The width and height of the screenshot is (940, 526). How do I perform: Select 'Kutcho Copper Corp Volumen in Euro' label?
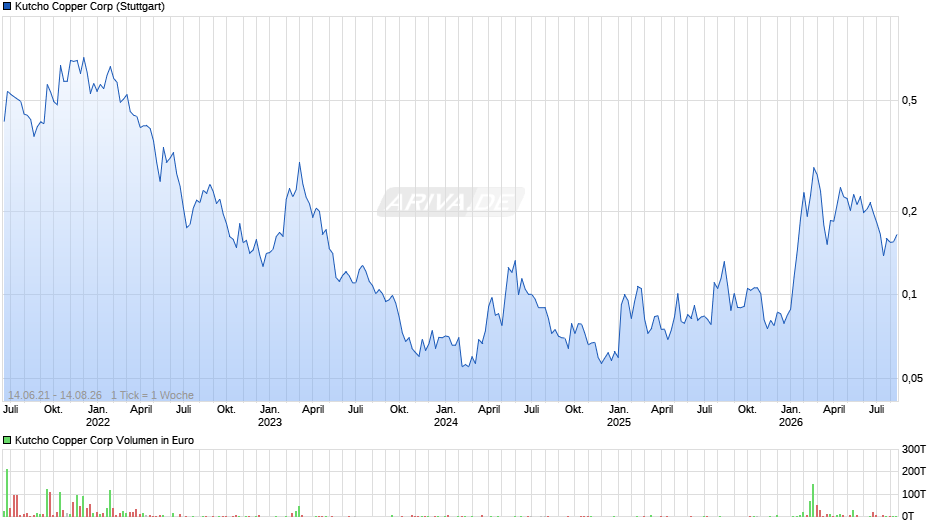pyautogui.click(x=104, y=440)
